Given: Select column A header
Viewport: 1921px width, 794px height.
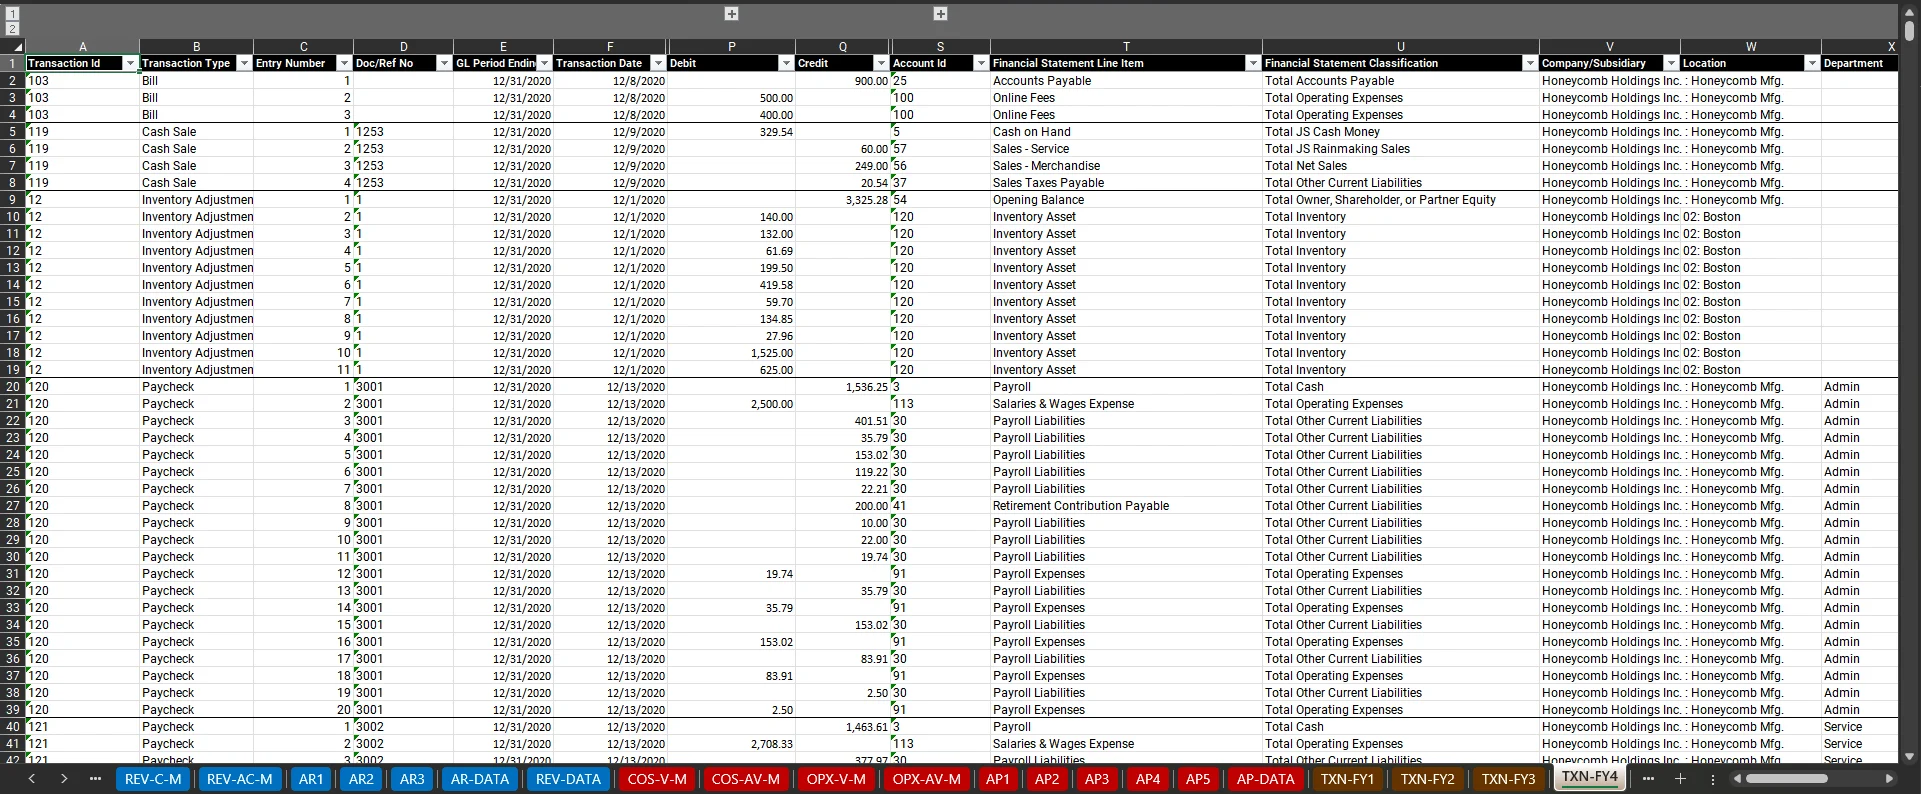Looking at the screenshot, I should (82, 47).
